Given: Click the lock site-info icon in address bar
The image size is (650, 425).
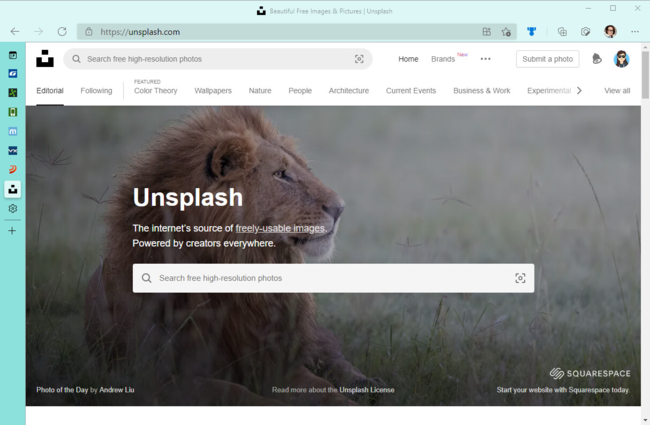Looking at the screenshot, I should click(x=88, y=32).
